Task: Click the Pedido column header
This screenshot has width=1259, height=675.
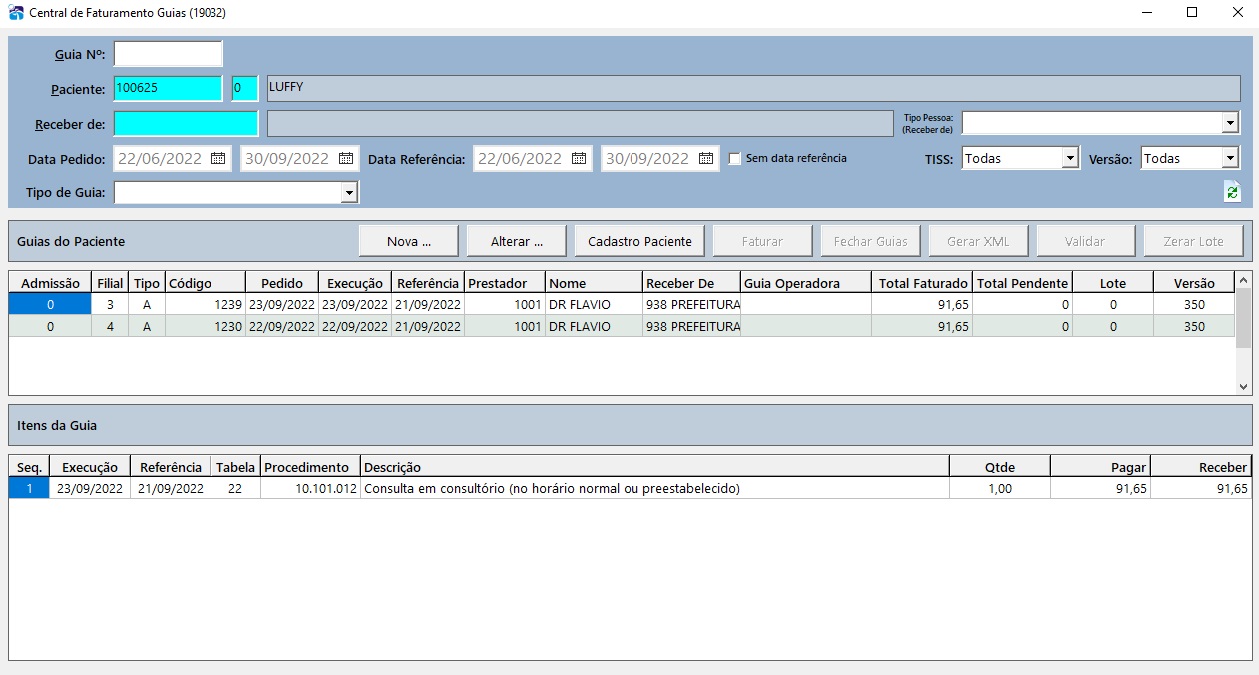Action: pyautogui.click(x=282, y=283)
